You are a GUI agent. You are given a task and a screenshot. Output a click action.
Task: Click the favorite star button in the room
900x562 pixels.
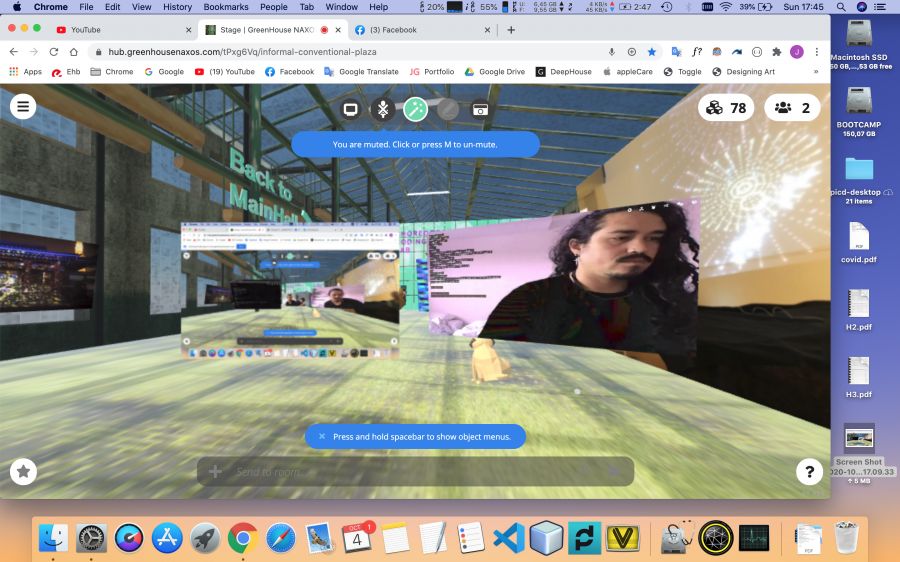[x=24, y=472]
